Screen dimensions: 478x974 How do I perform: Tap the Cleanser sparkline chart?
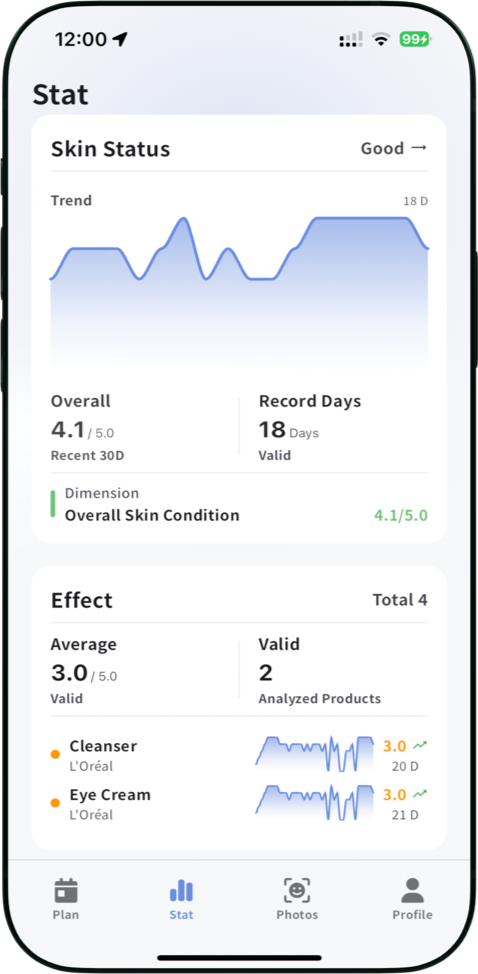point(315,753)
